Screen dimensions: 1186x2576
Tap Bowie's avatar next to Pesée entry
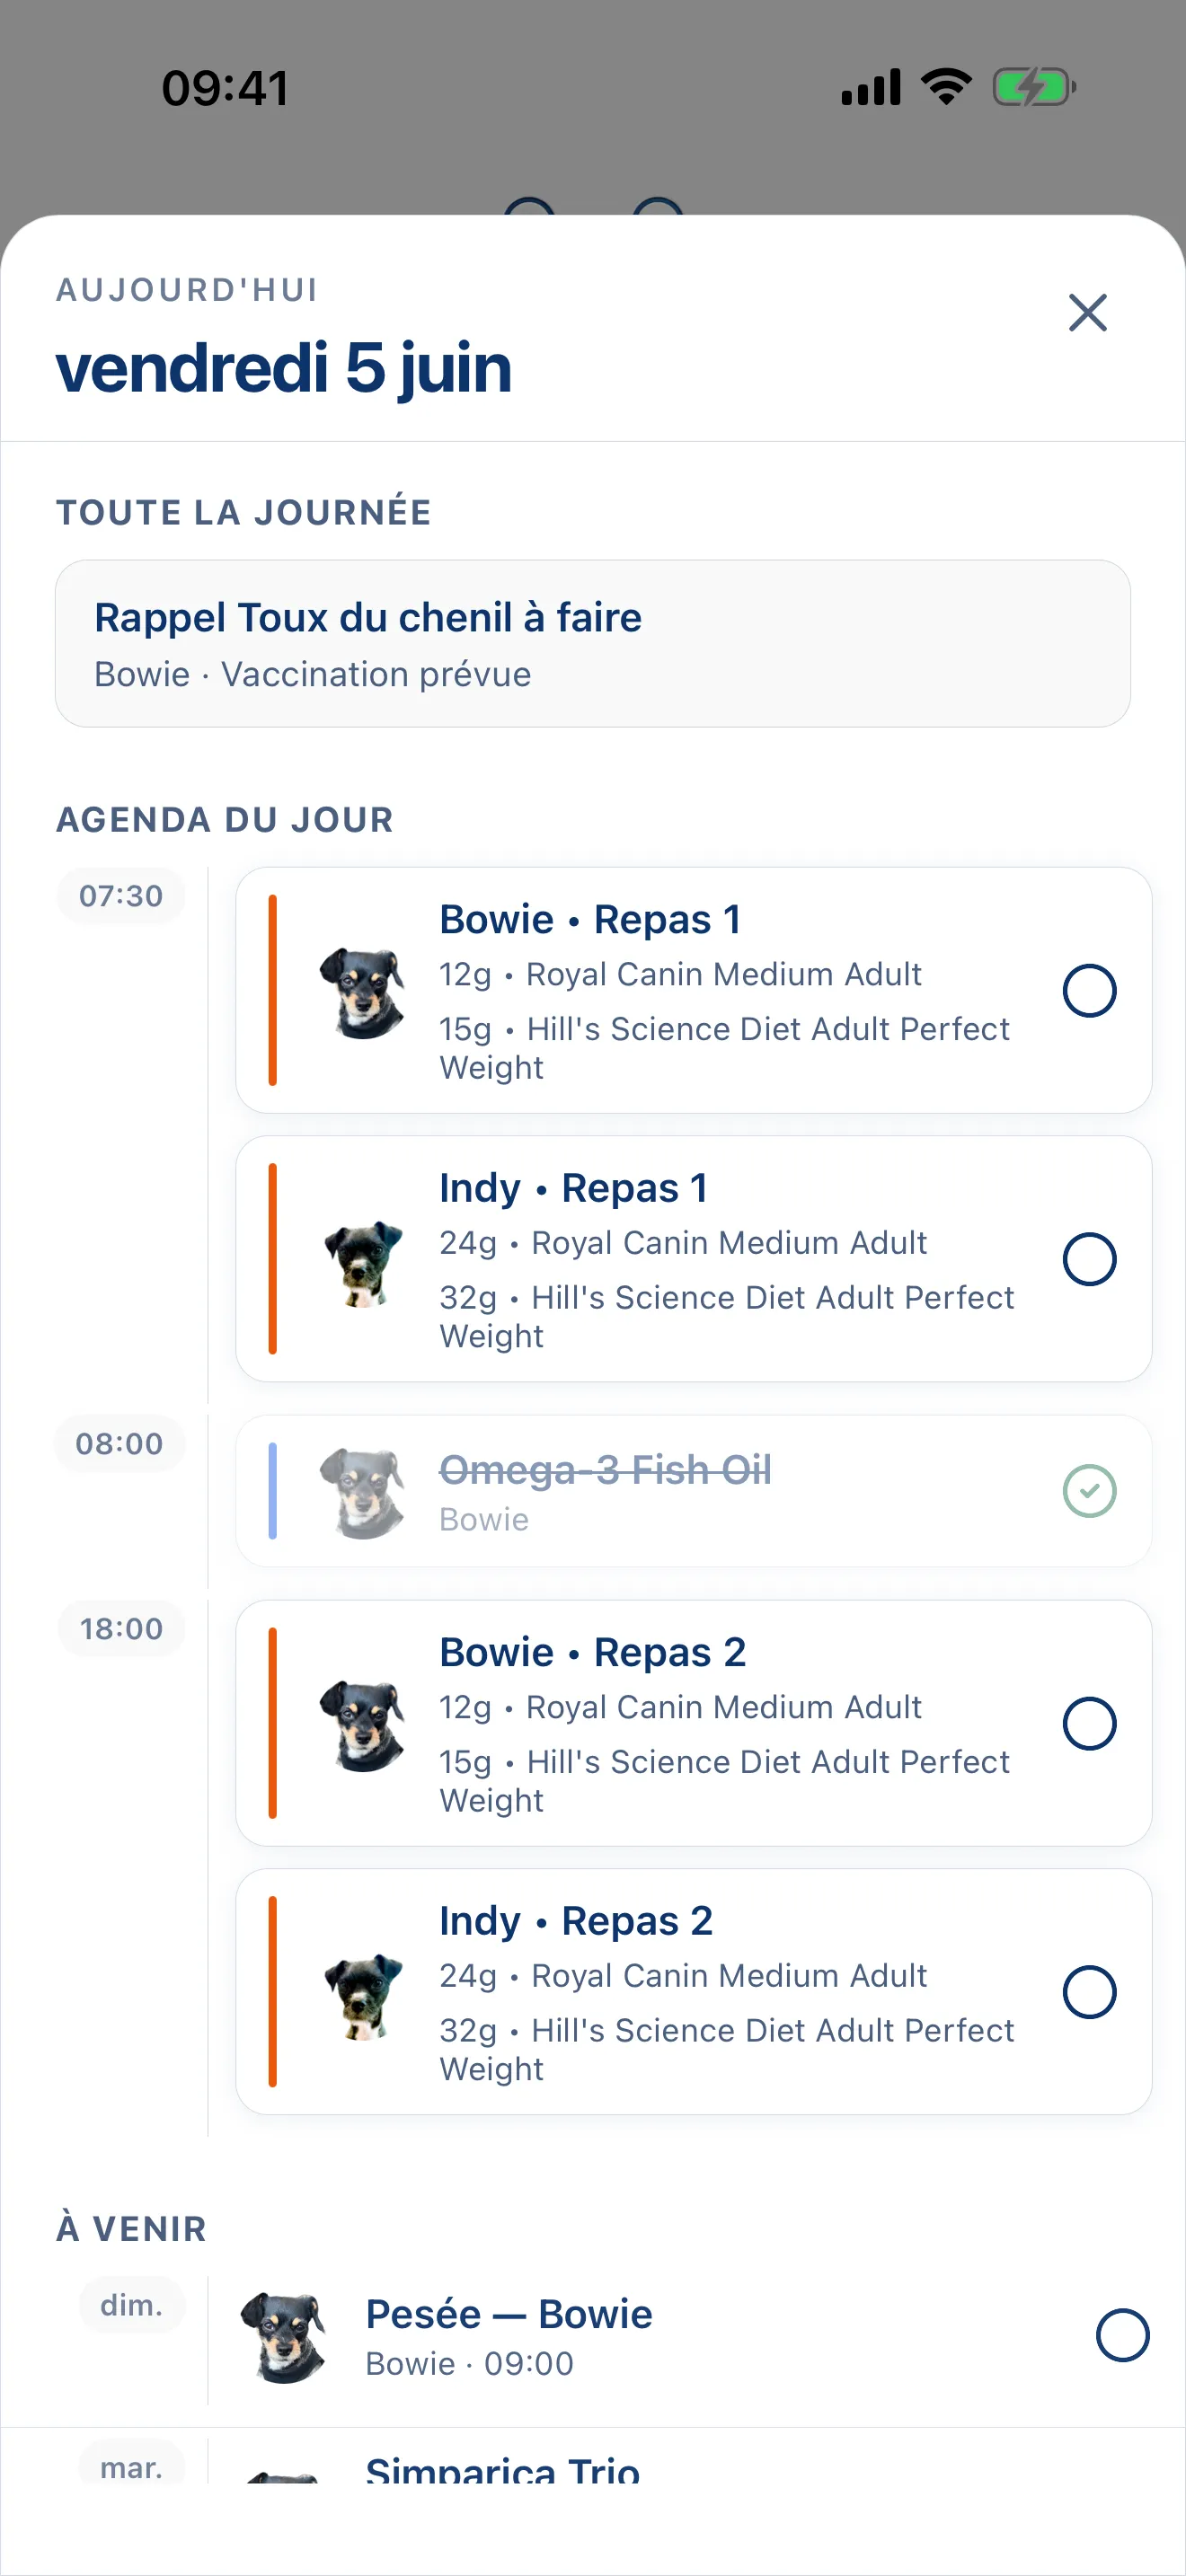(x=284, y=2337)
